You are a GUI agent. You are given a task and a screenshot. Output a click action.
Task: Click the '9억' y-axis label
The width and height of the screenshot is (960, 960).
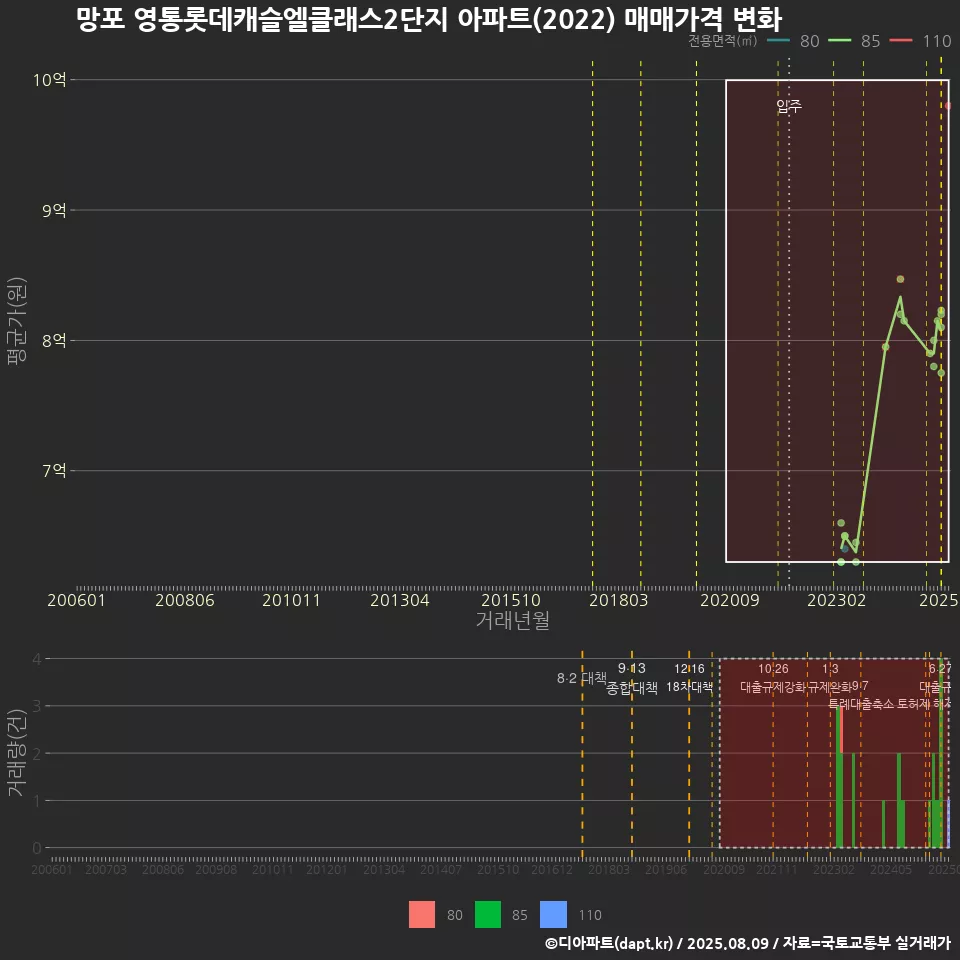(54, 210)
